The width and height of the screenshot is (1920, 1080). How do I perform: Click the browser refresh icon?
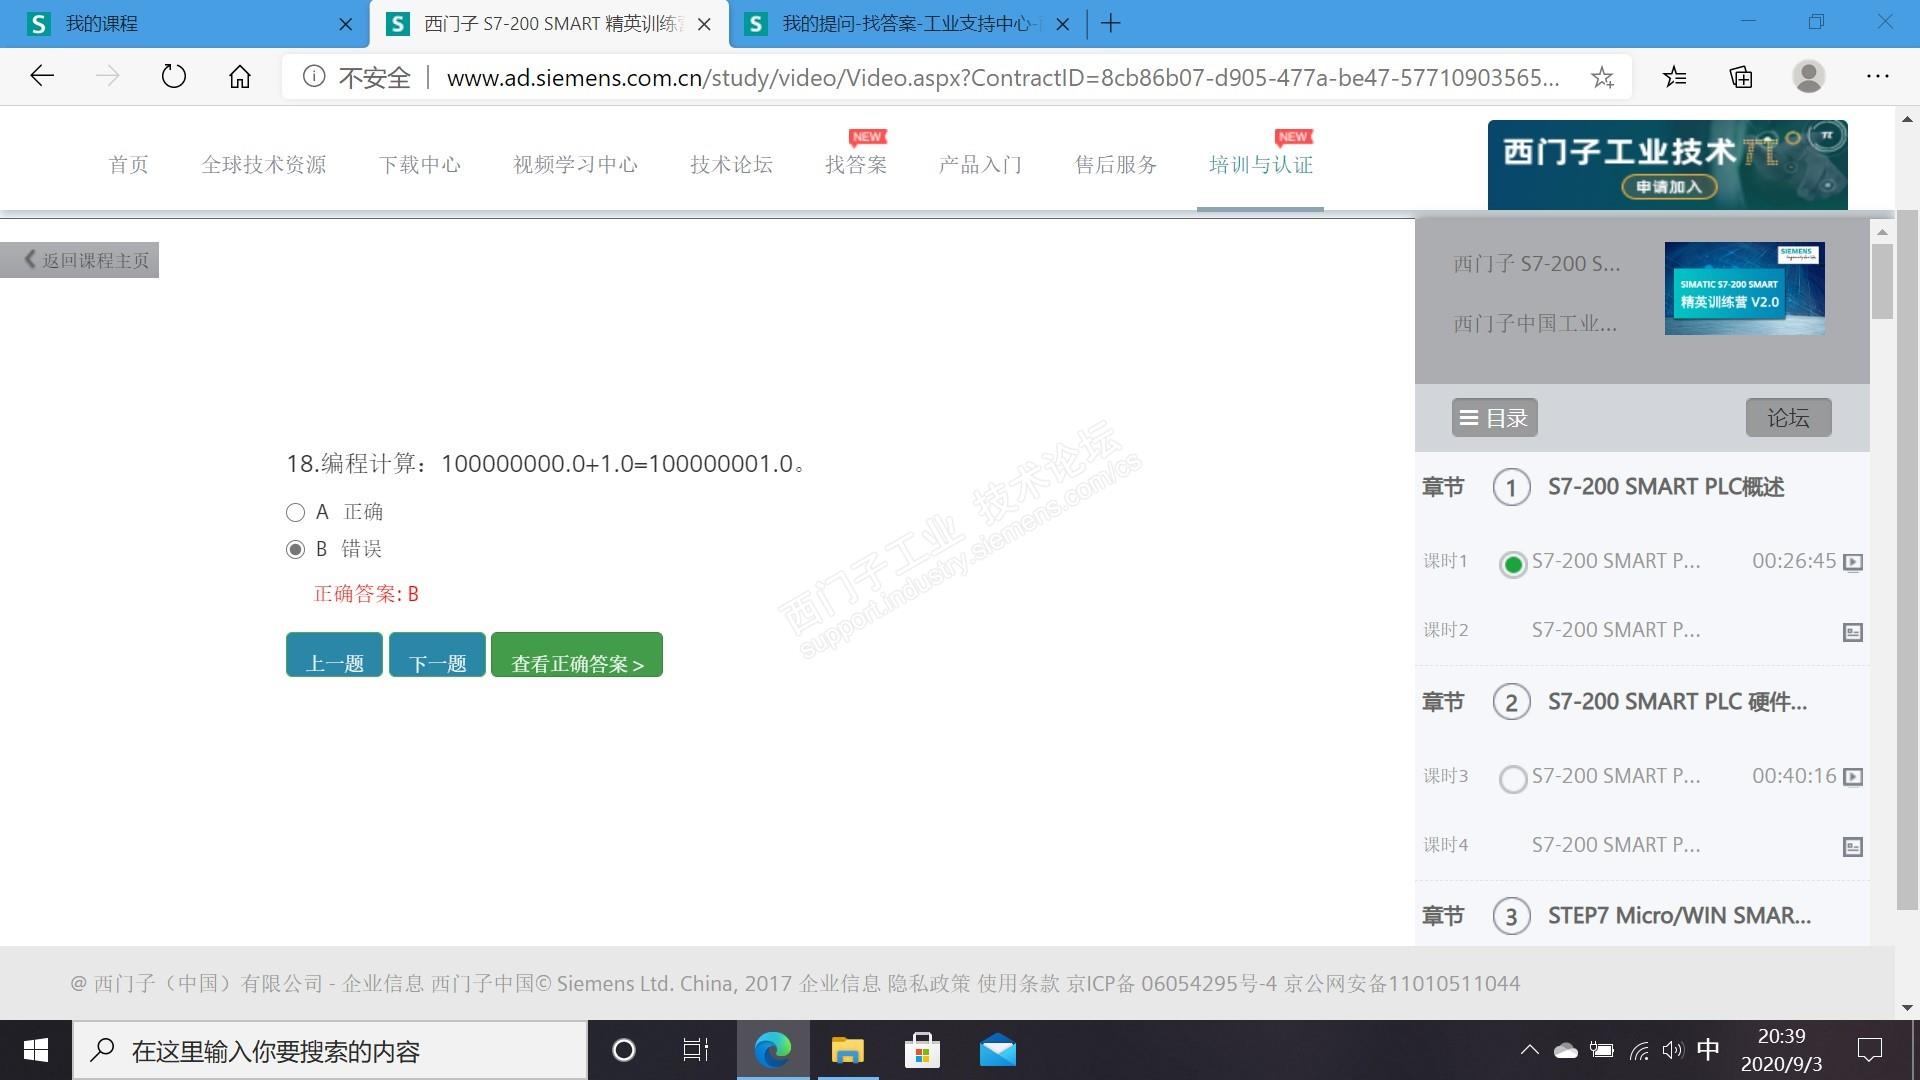[174, 77]
